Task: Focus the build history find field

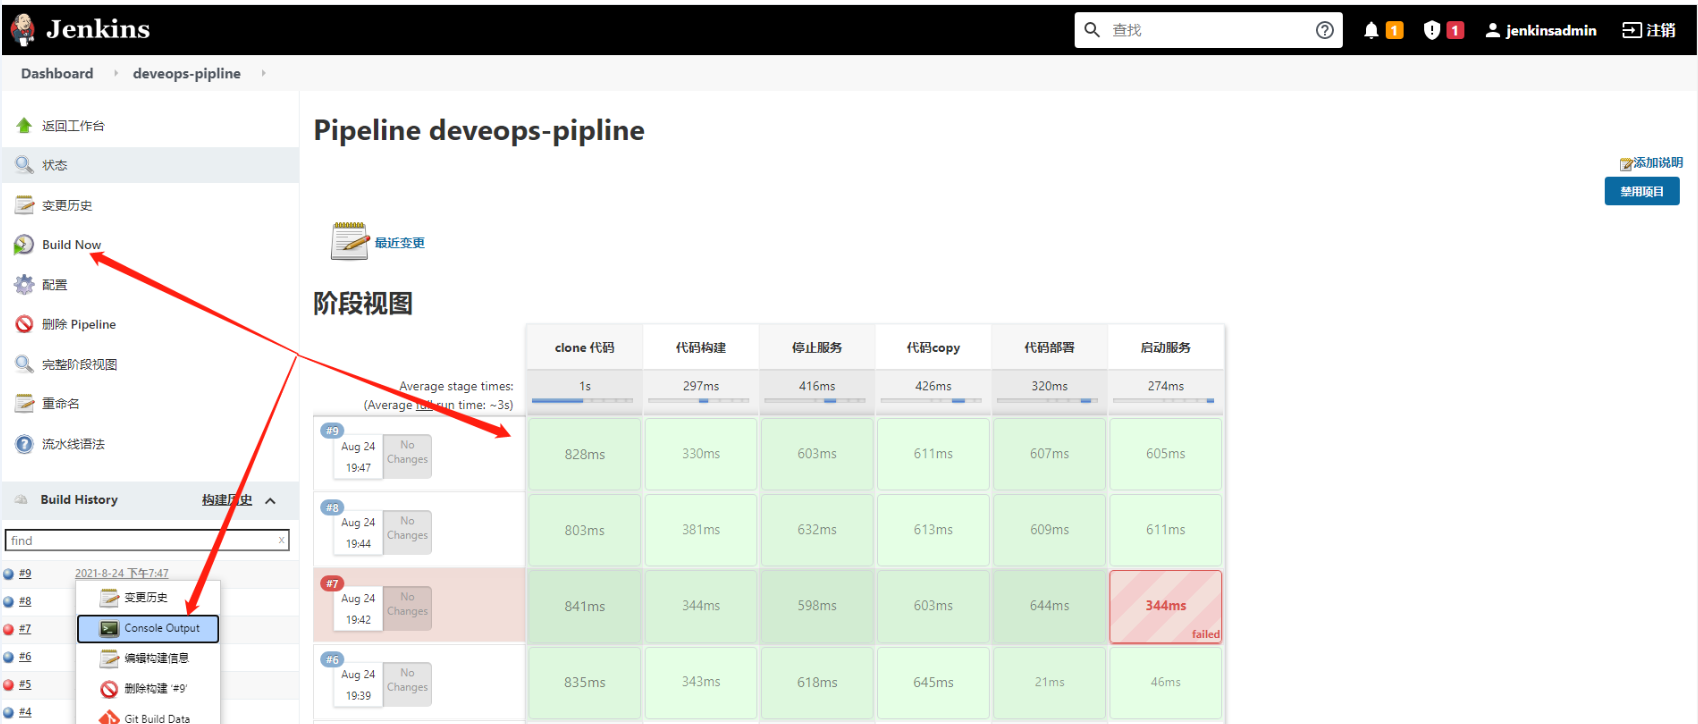Action: tap(147, 540)
